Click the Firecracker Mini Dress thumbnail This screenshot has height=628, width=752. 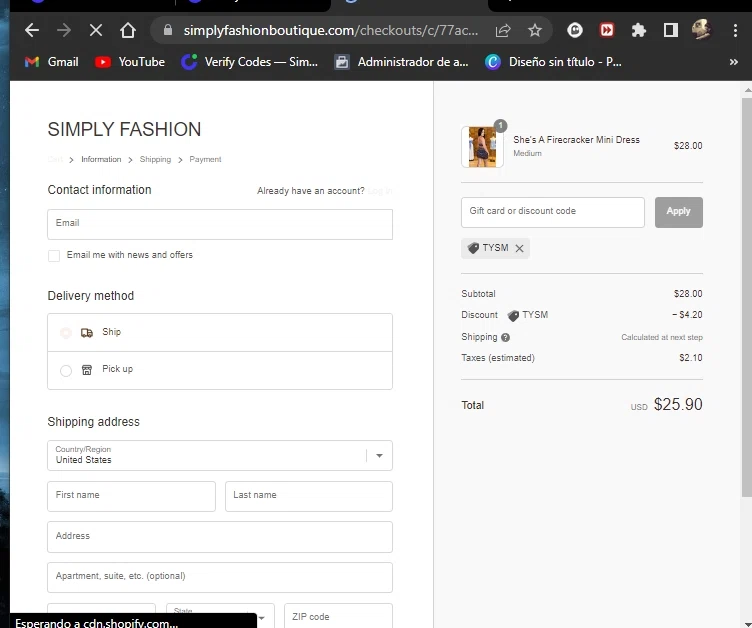482,146
